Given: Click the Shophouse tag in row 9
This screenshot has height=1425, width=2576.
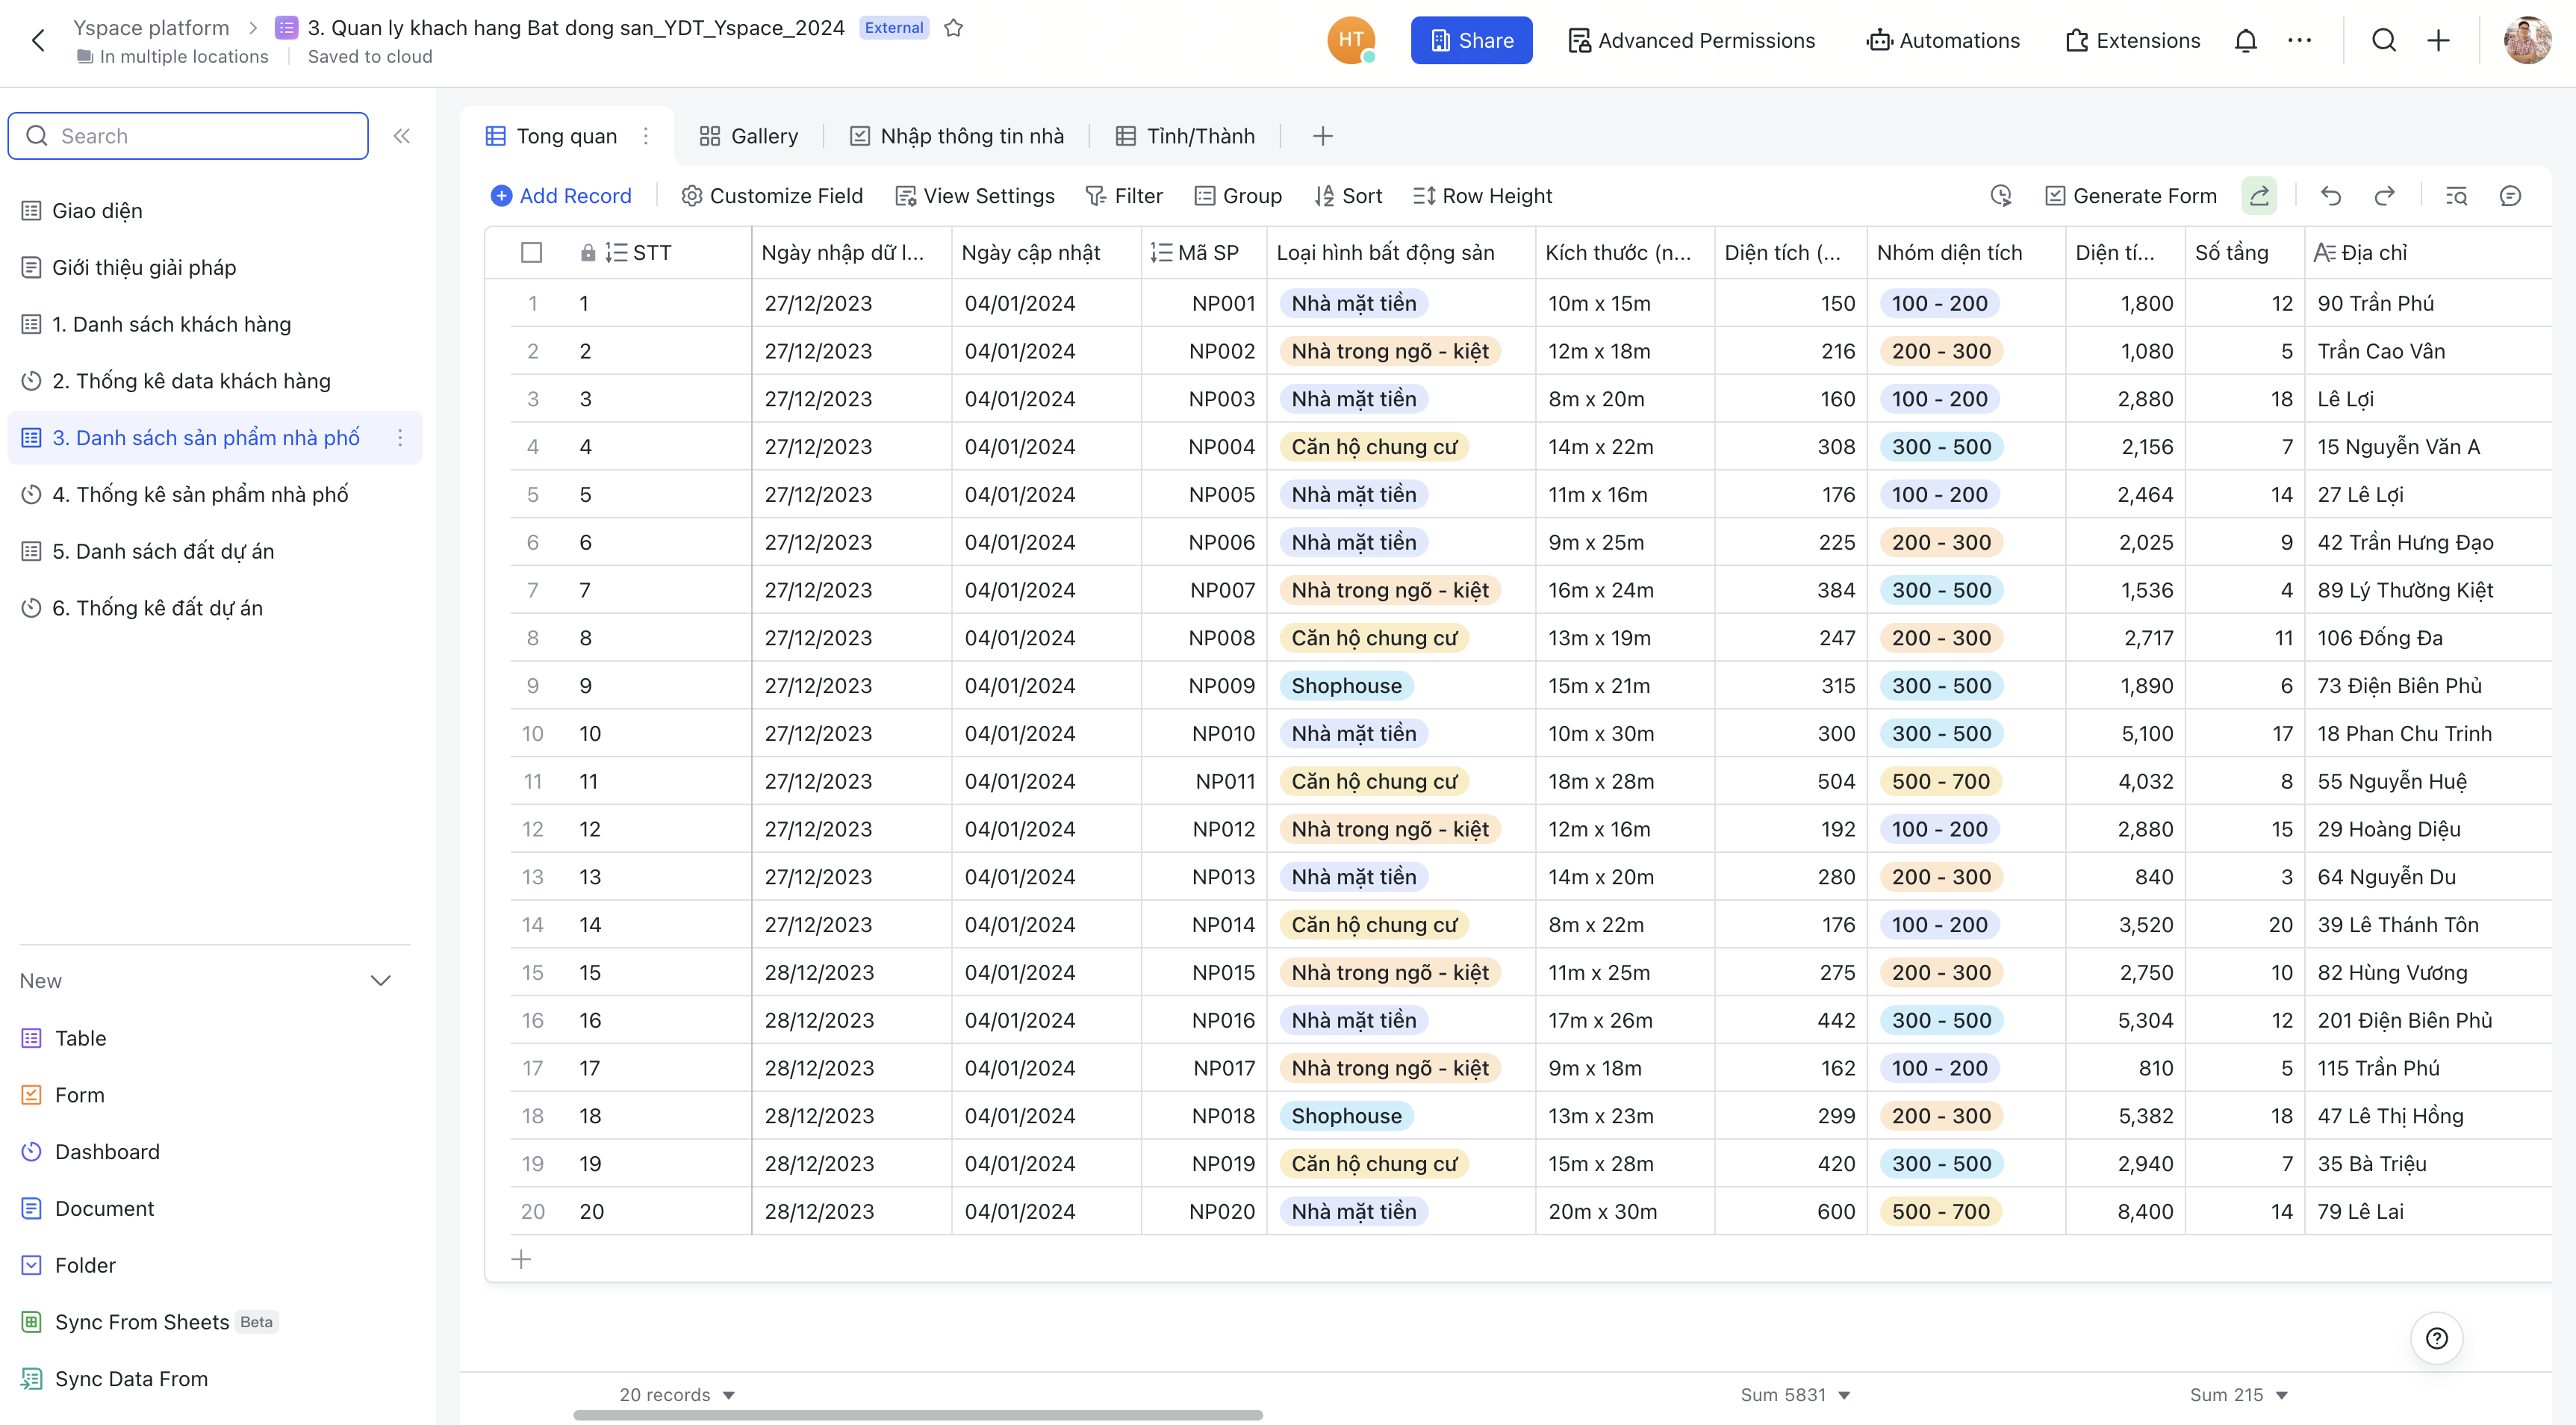Looking at the screenshot, I should [1346, 686].
